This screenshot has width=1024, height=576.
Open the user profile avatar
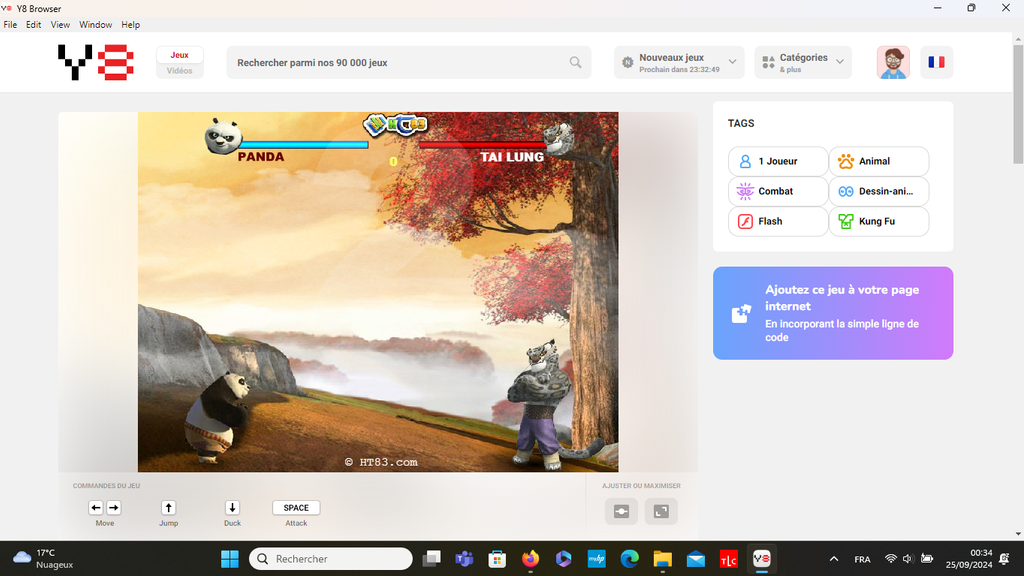click(893, 62)
